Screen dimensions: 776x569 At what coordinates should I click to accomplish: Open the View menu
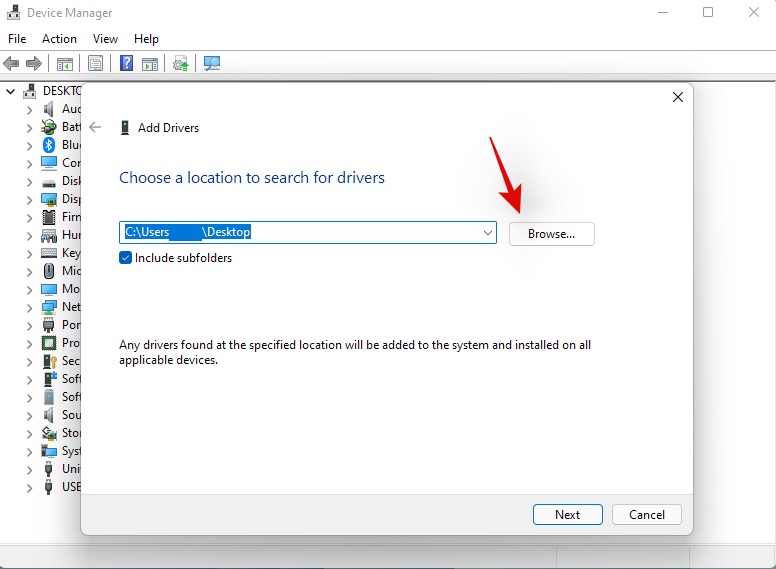point(105,39)
